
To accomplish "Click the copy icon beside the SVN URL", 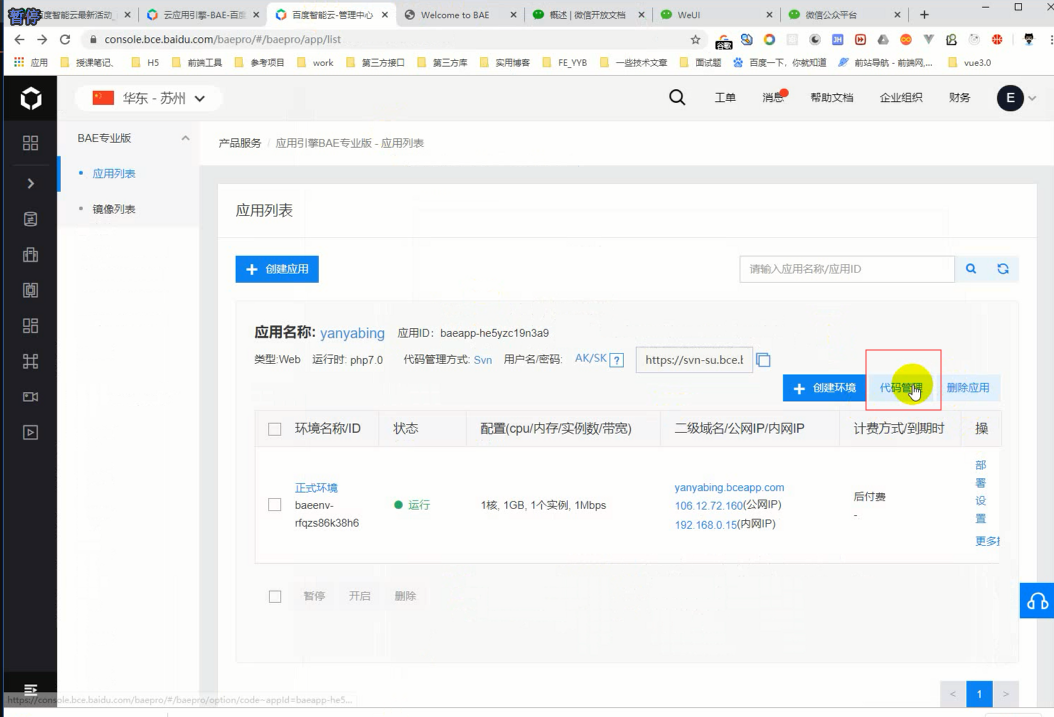I will pyautogui.click(x=761, y=359).
